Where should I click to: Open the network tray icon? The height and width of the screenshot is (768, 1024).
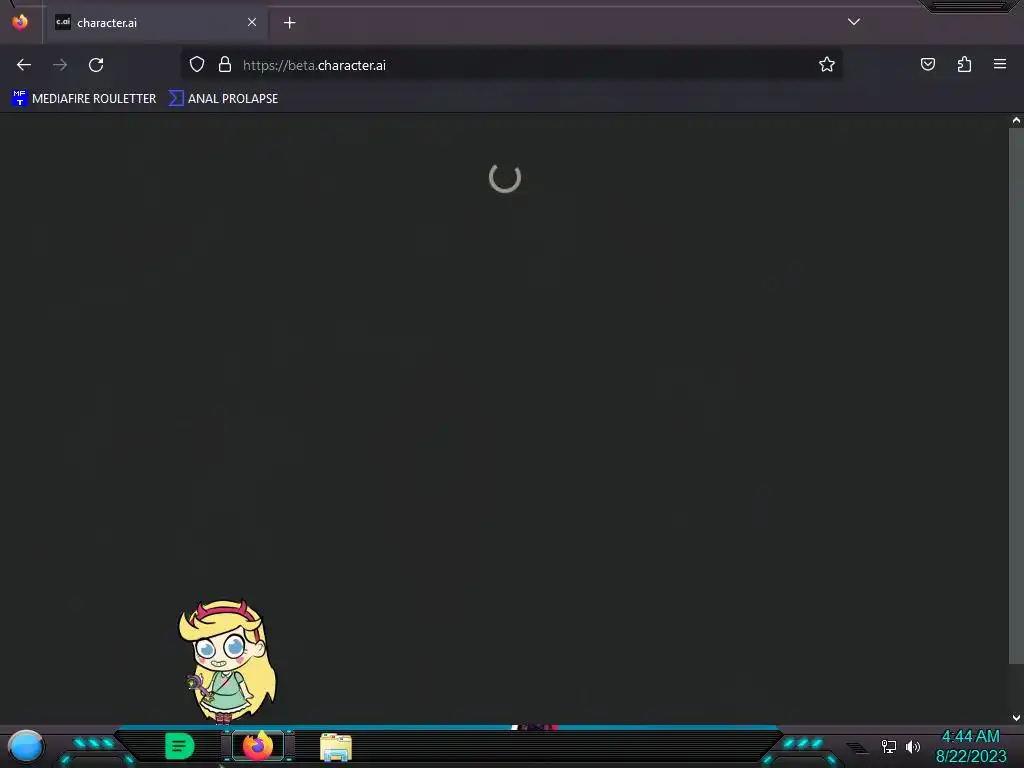click(889, 746)
